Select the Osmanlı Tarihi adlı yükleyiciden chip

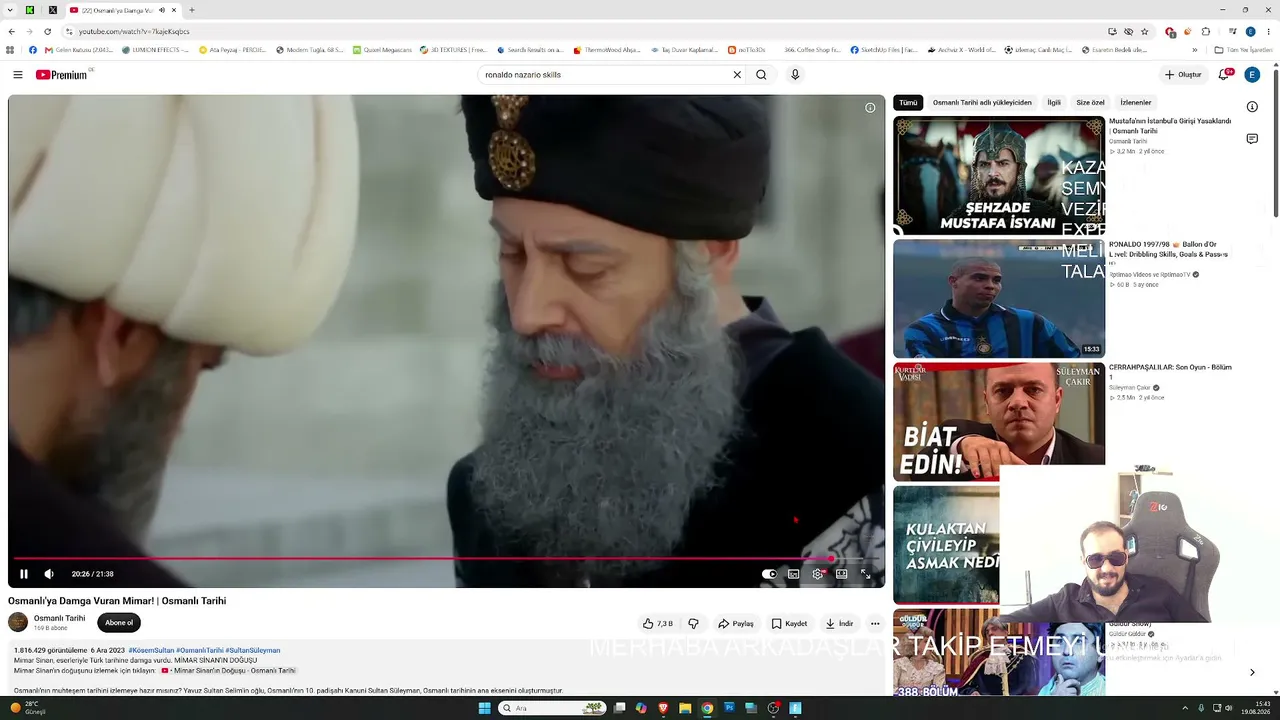click(x=982, y=103)
